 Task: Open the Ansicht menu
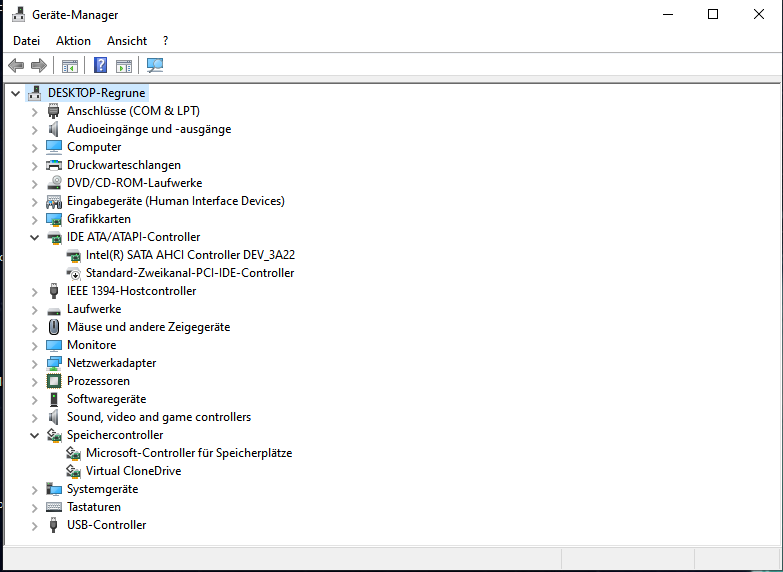click(x=127, y=41)
